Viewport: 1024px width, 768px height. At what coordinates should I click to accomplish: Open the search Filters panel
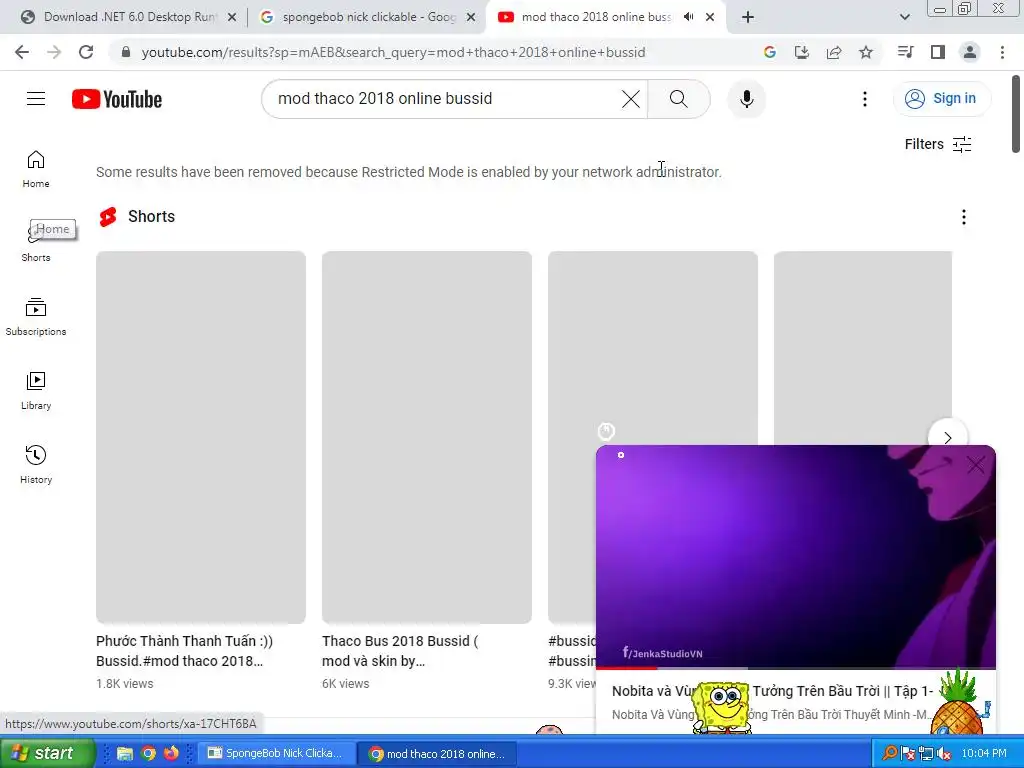point(938,144)
